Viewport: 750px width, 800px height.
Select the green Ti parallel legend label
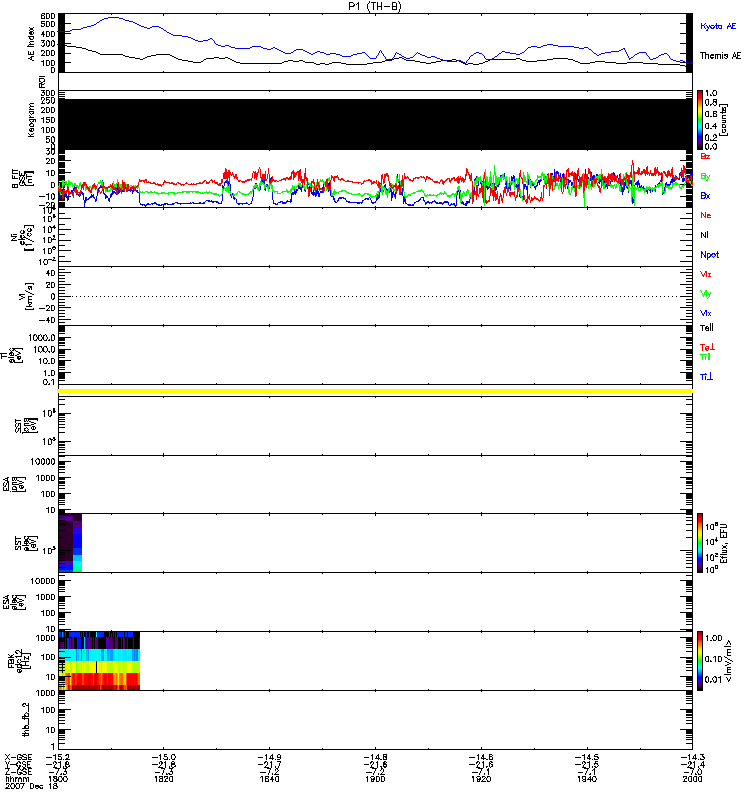[x=705, y=357]
